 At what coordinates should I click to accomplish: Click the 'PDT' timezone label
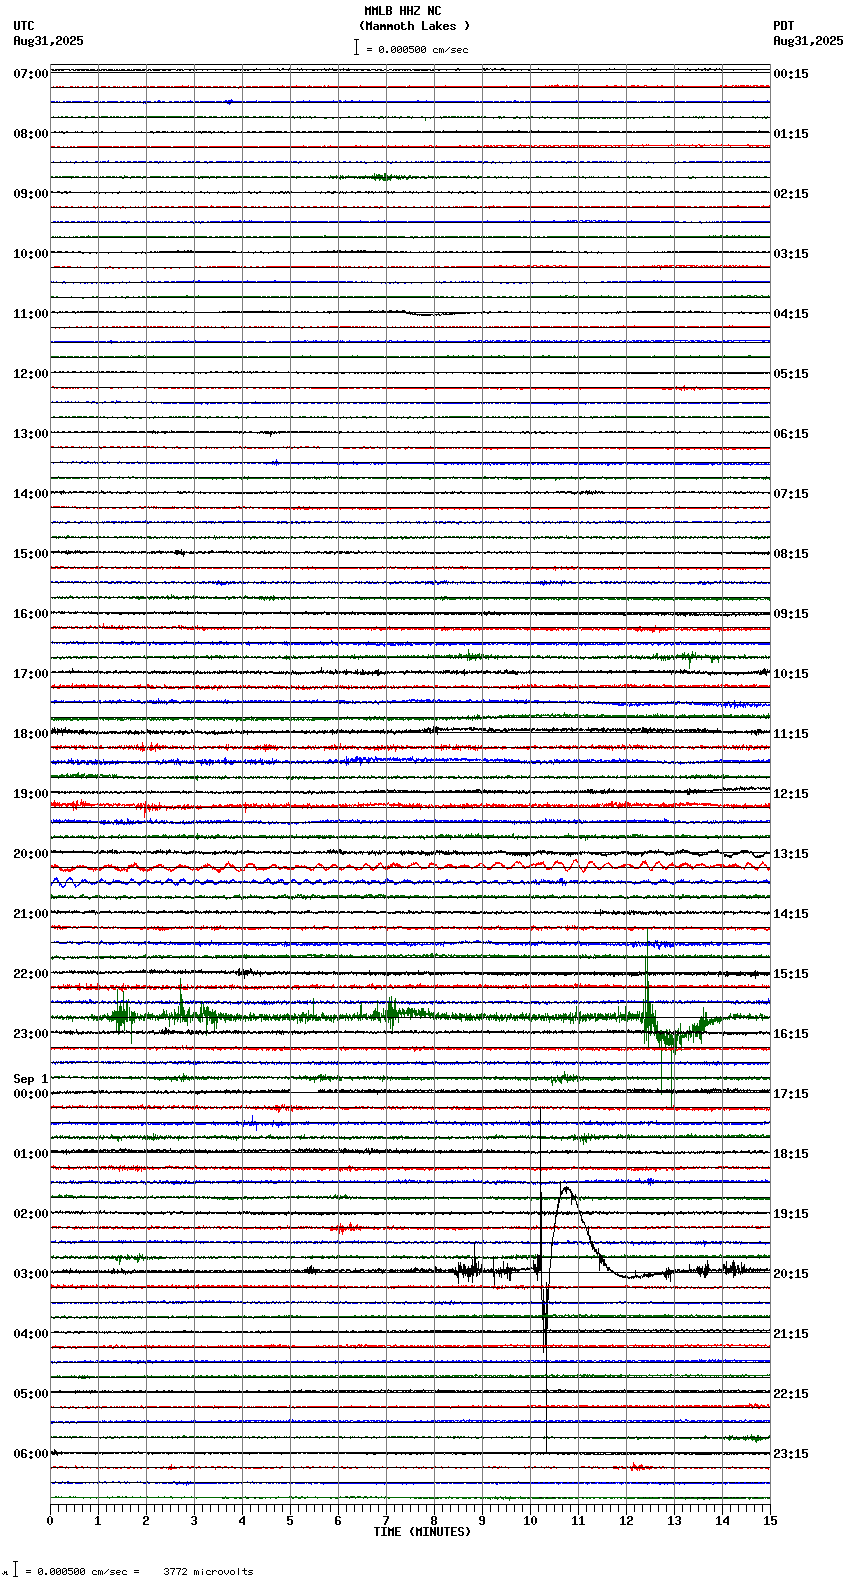coord(783,26)
